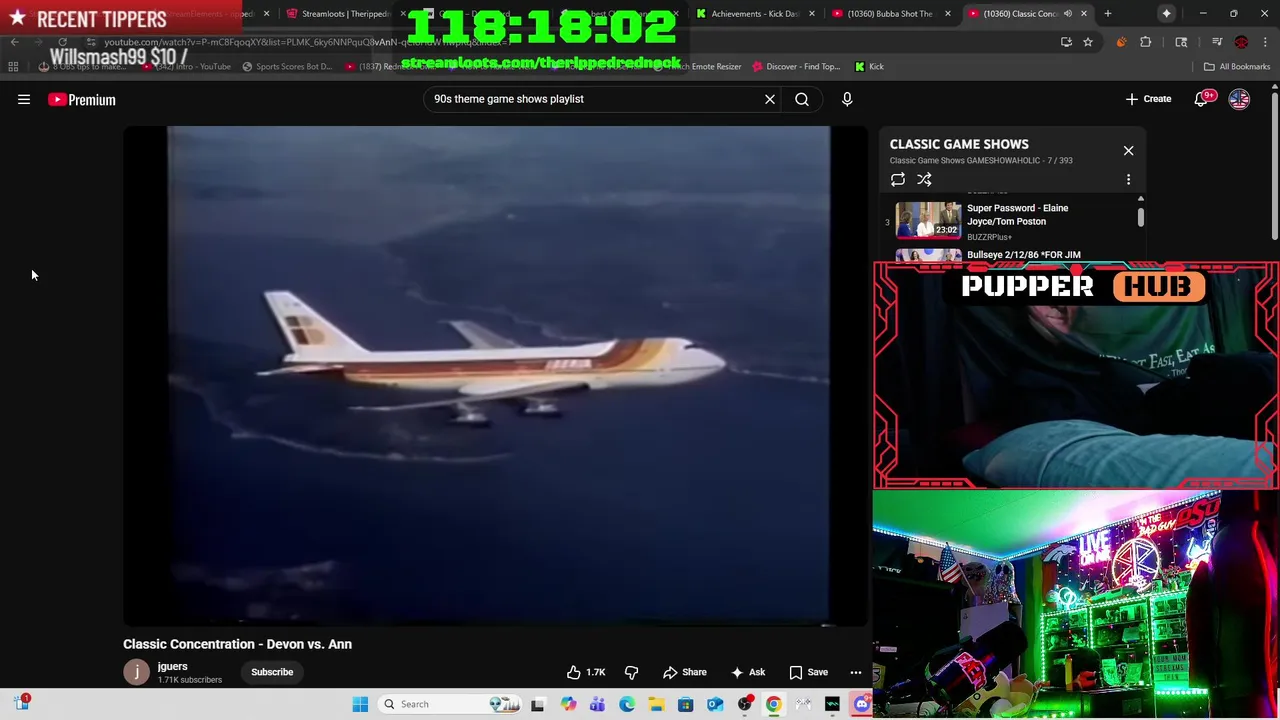Launch Copilot from the taskbar
The image size is (1280, 720).
click(568, 704)
